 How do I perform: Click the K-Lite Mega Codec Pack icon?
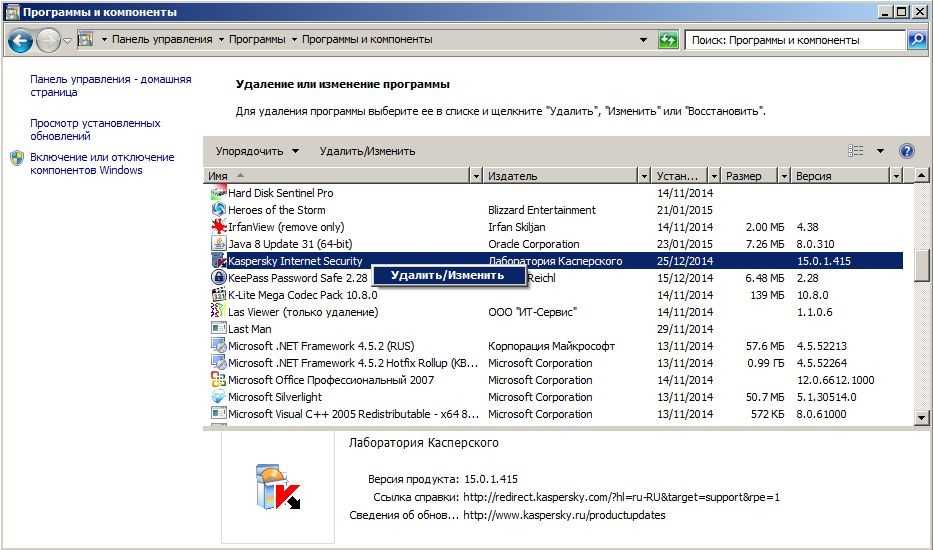point(218,295)
